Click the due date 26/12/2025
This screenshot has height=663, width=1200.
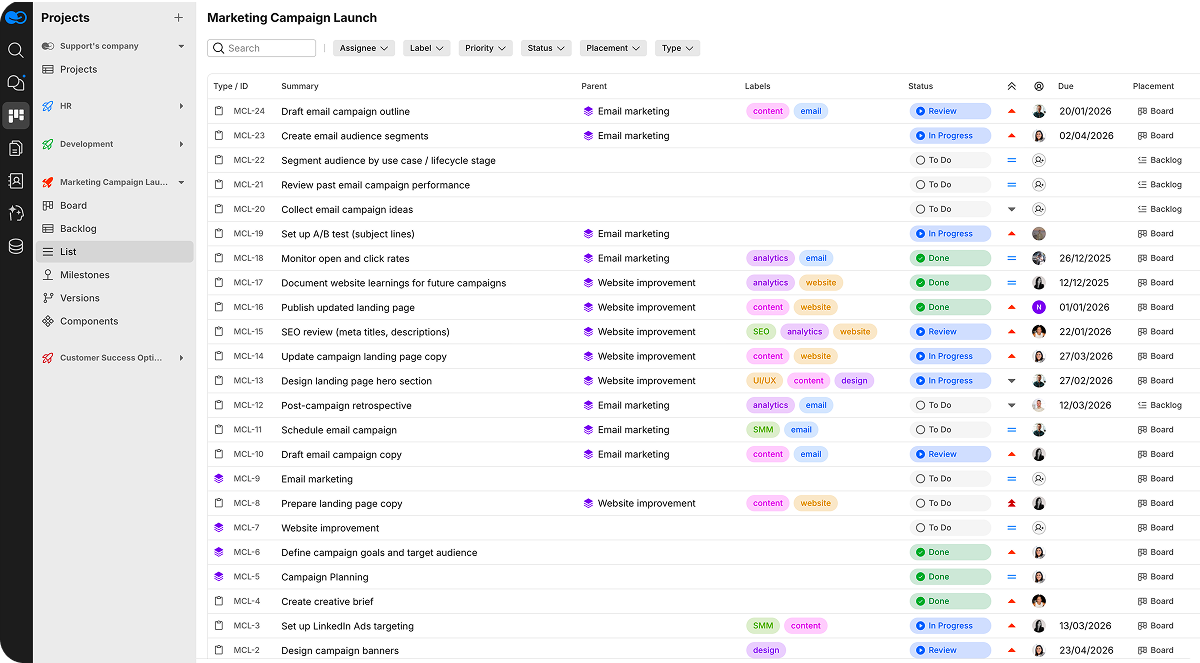point(1085,258)
